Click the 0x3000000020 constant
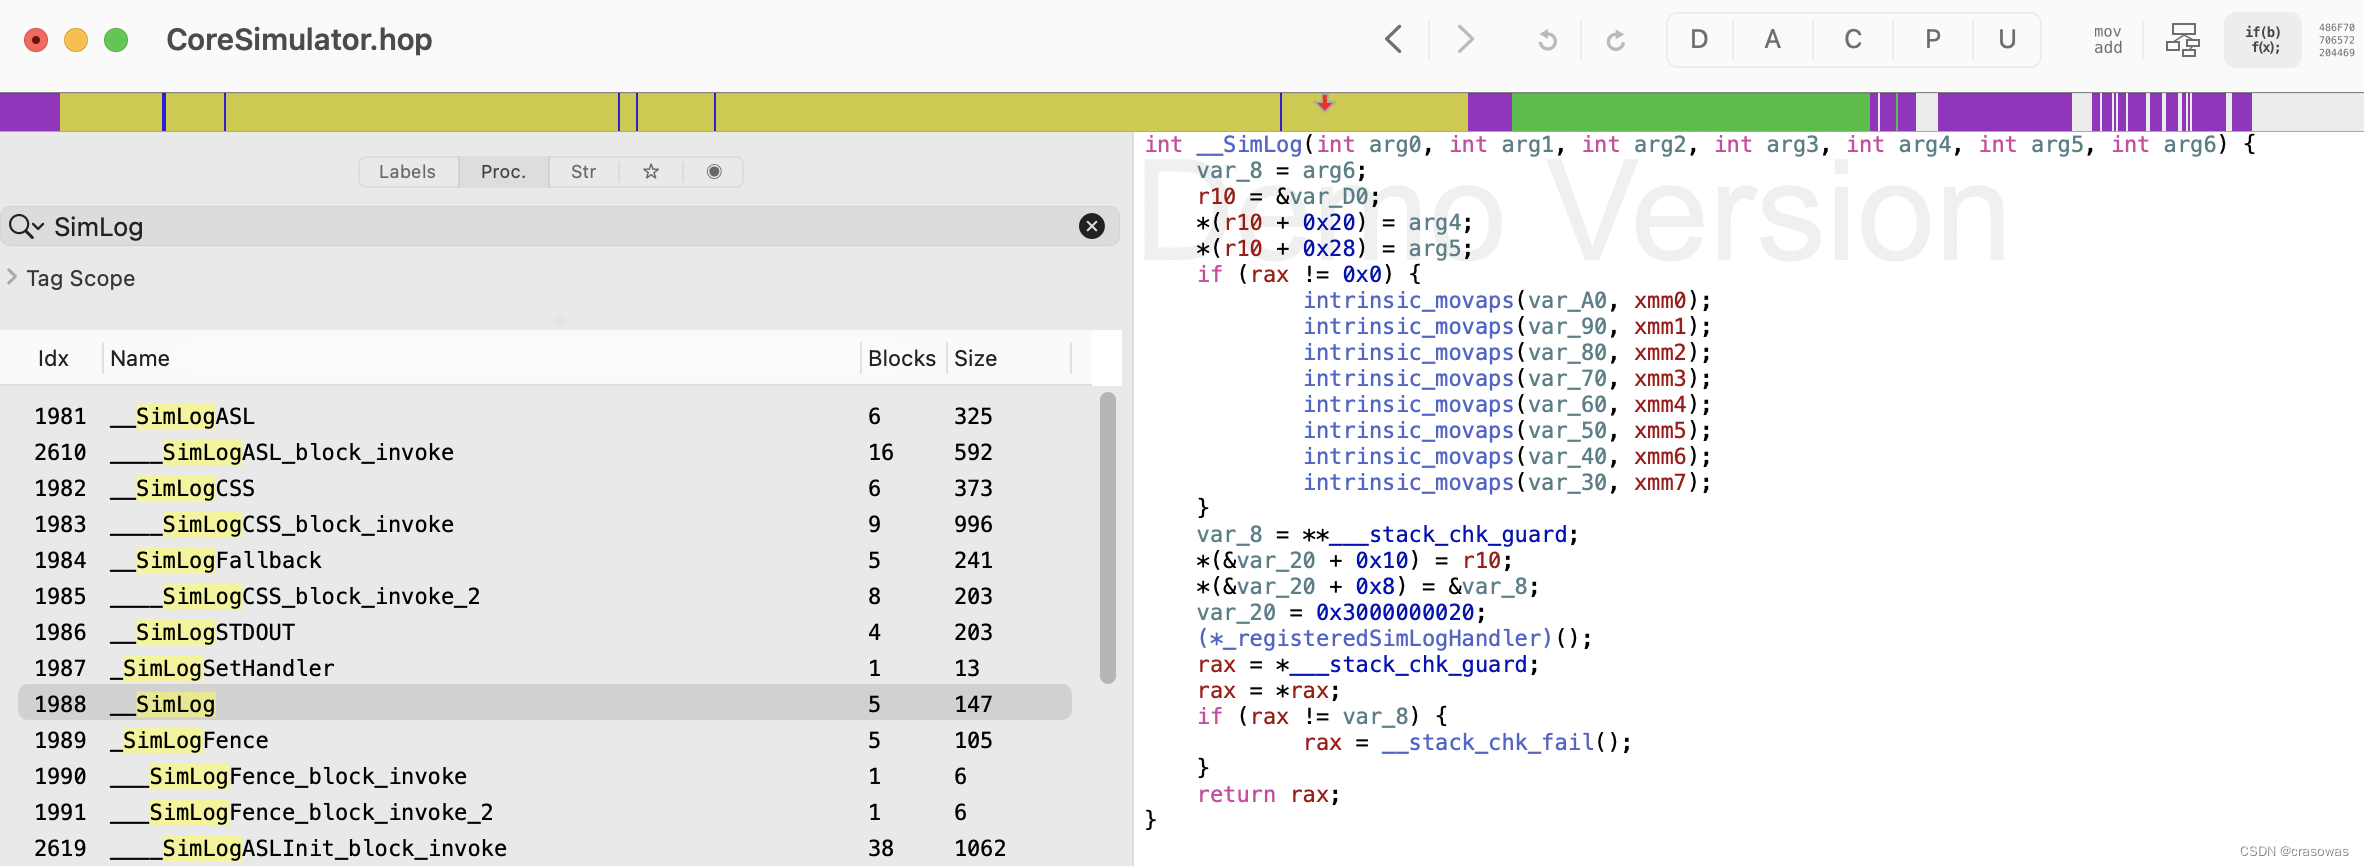This screenshot has width=2364, height=866. (1395, 612)
